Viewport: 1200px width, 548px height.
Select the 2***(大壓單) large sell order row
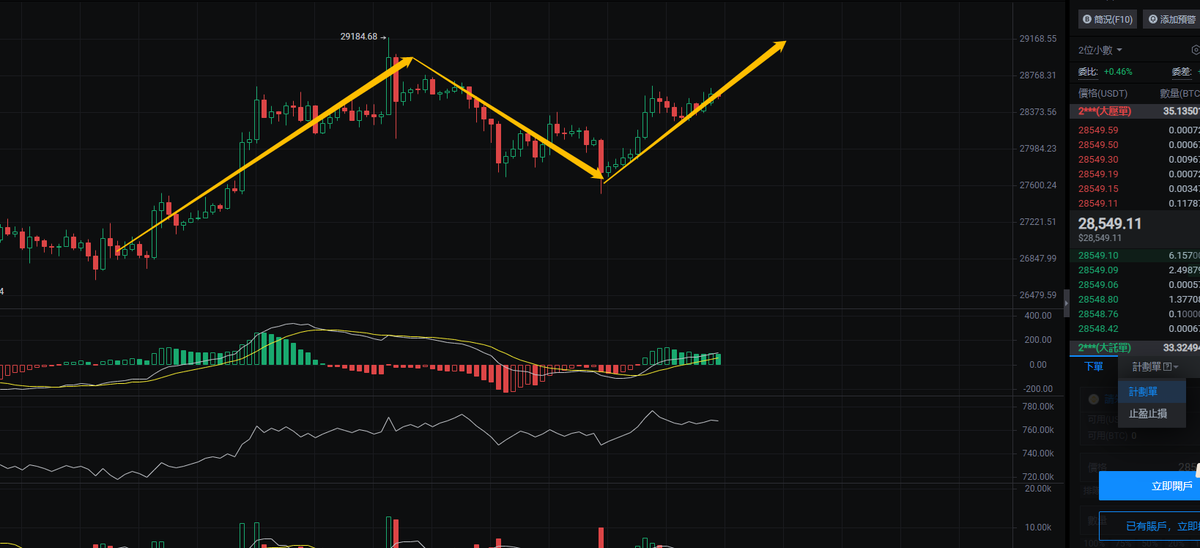[x=1135, y=111]
